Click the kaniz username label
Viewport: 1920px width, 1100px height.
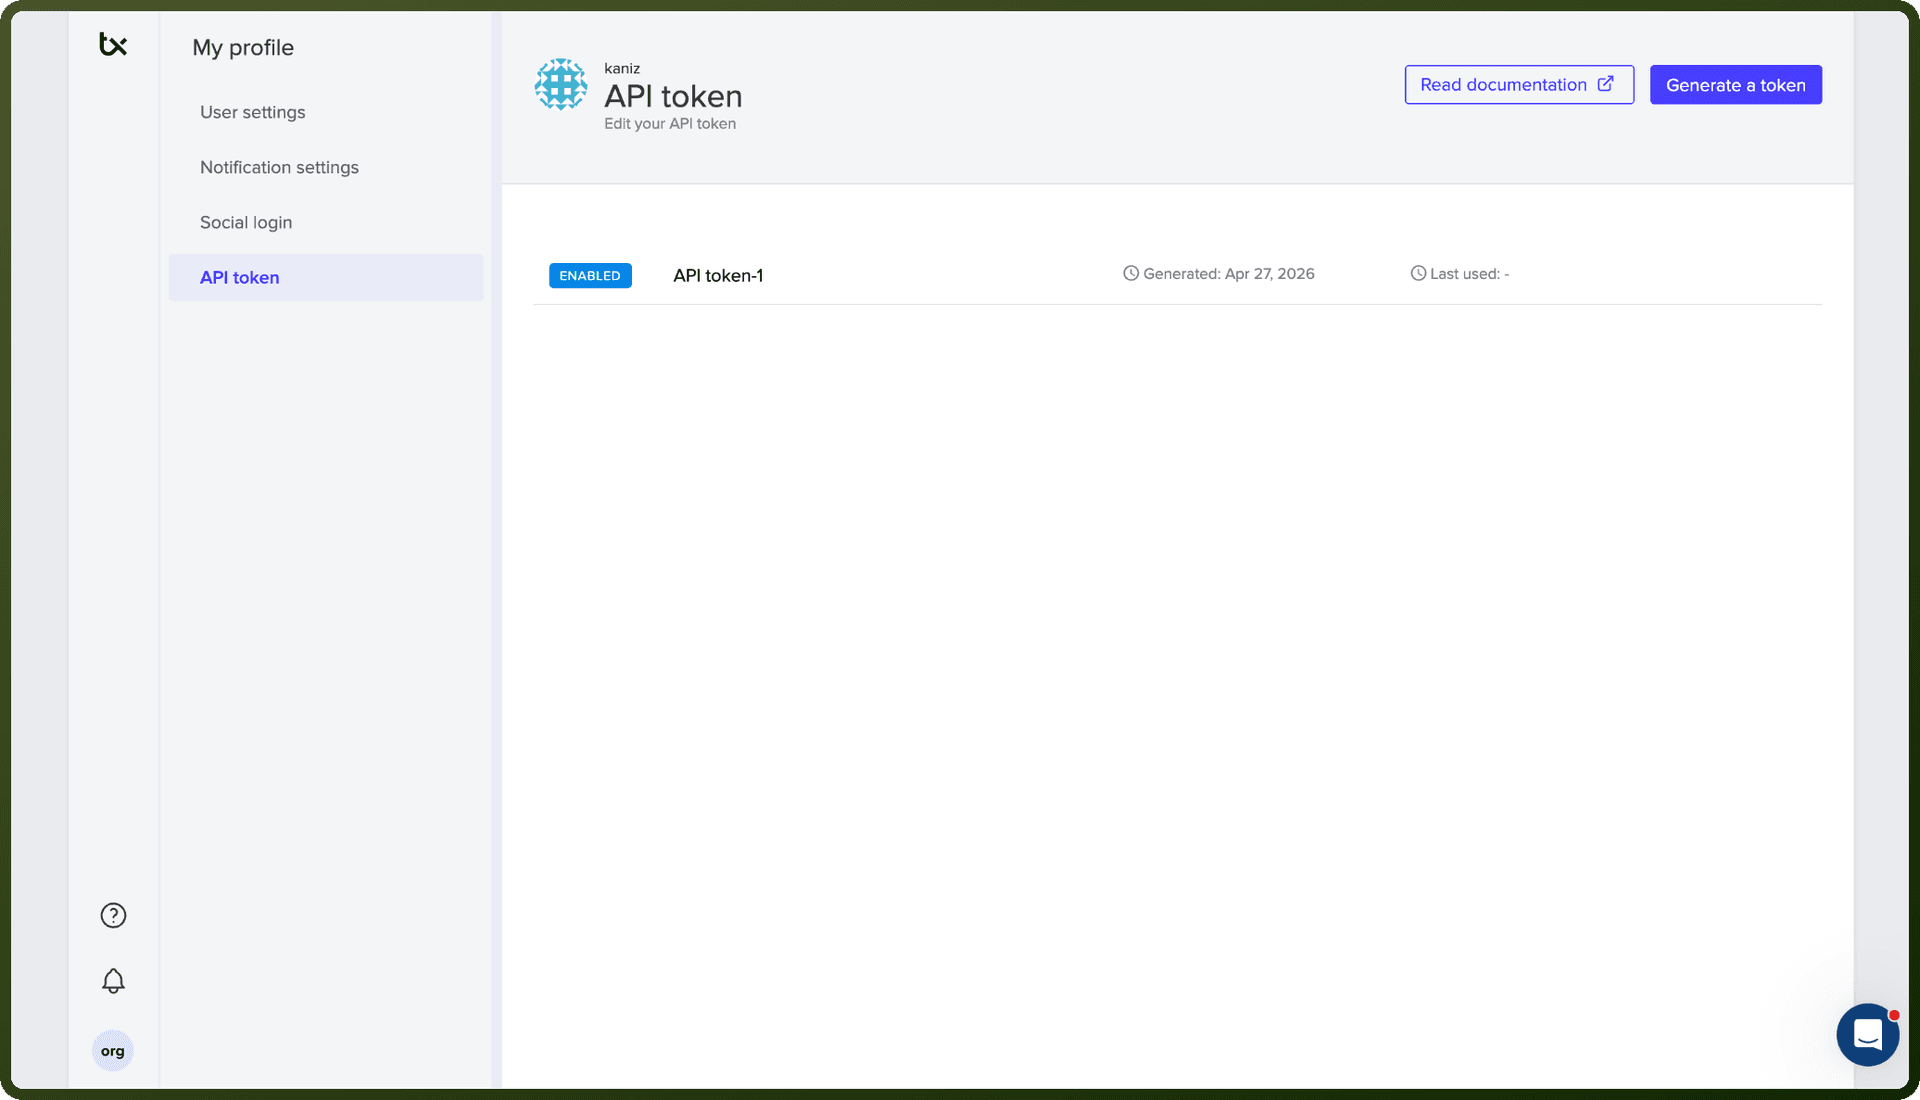622,68
